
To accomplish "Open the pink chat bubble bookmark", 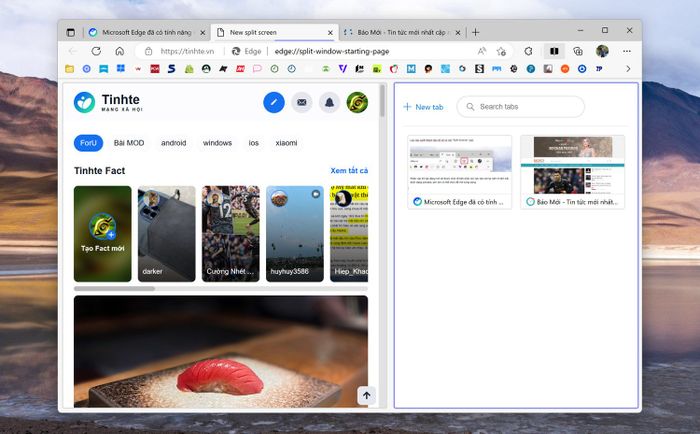I will click(x=257, y=69).
